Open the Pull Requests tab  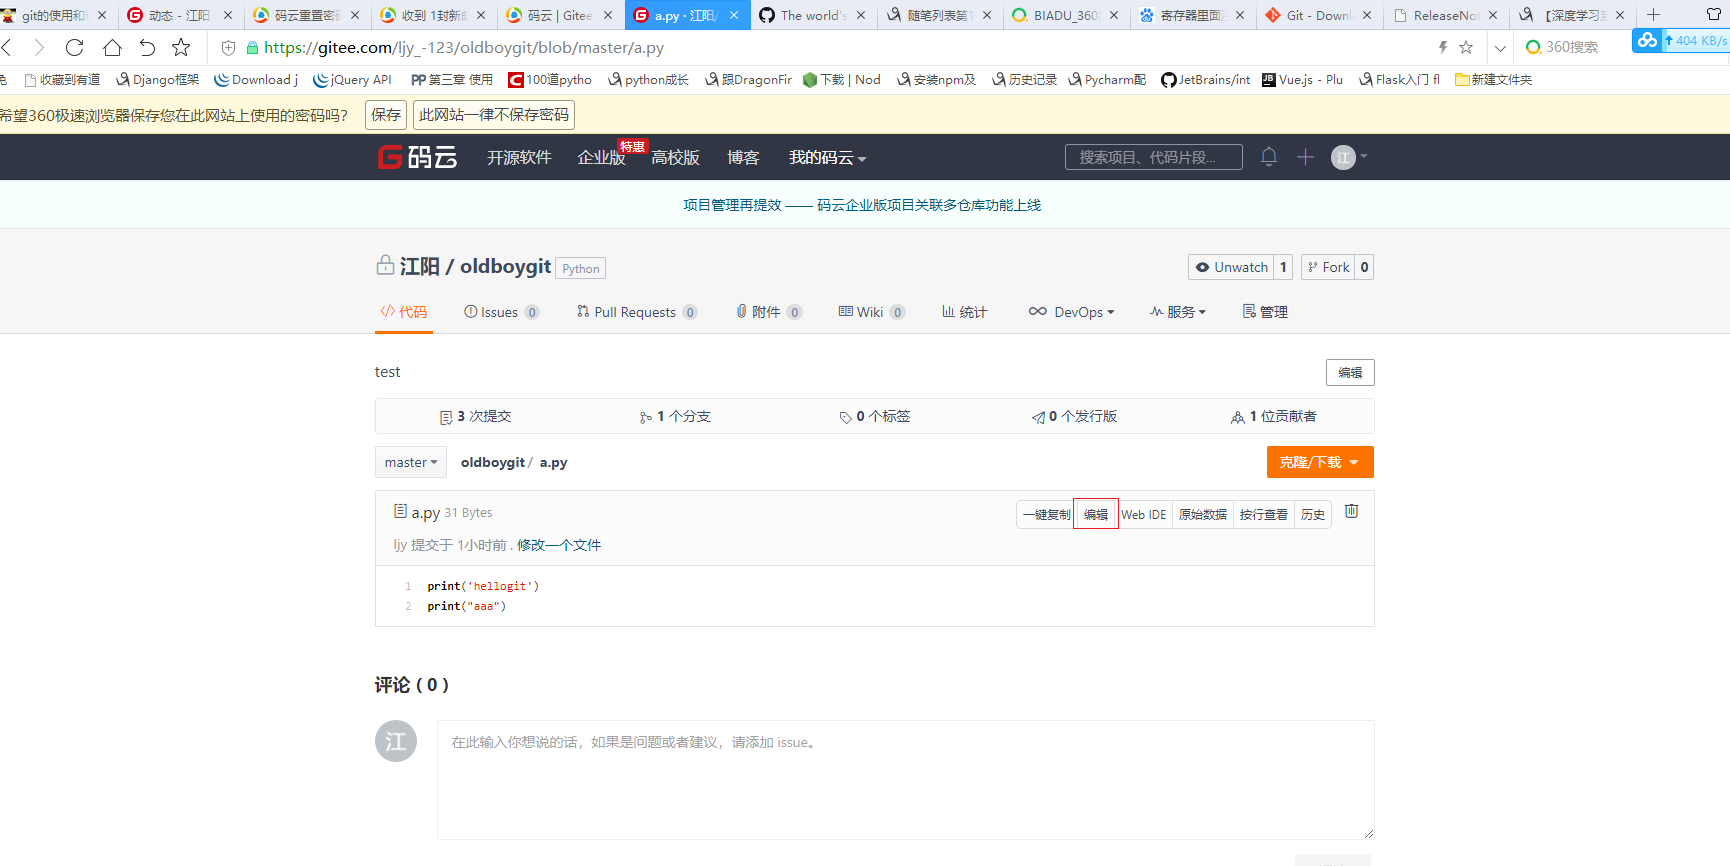pos(637,312)
